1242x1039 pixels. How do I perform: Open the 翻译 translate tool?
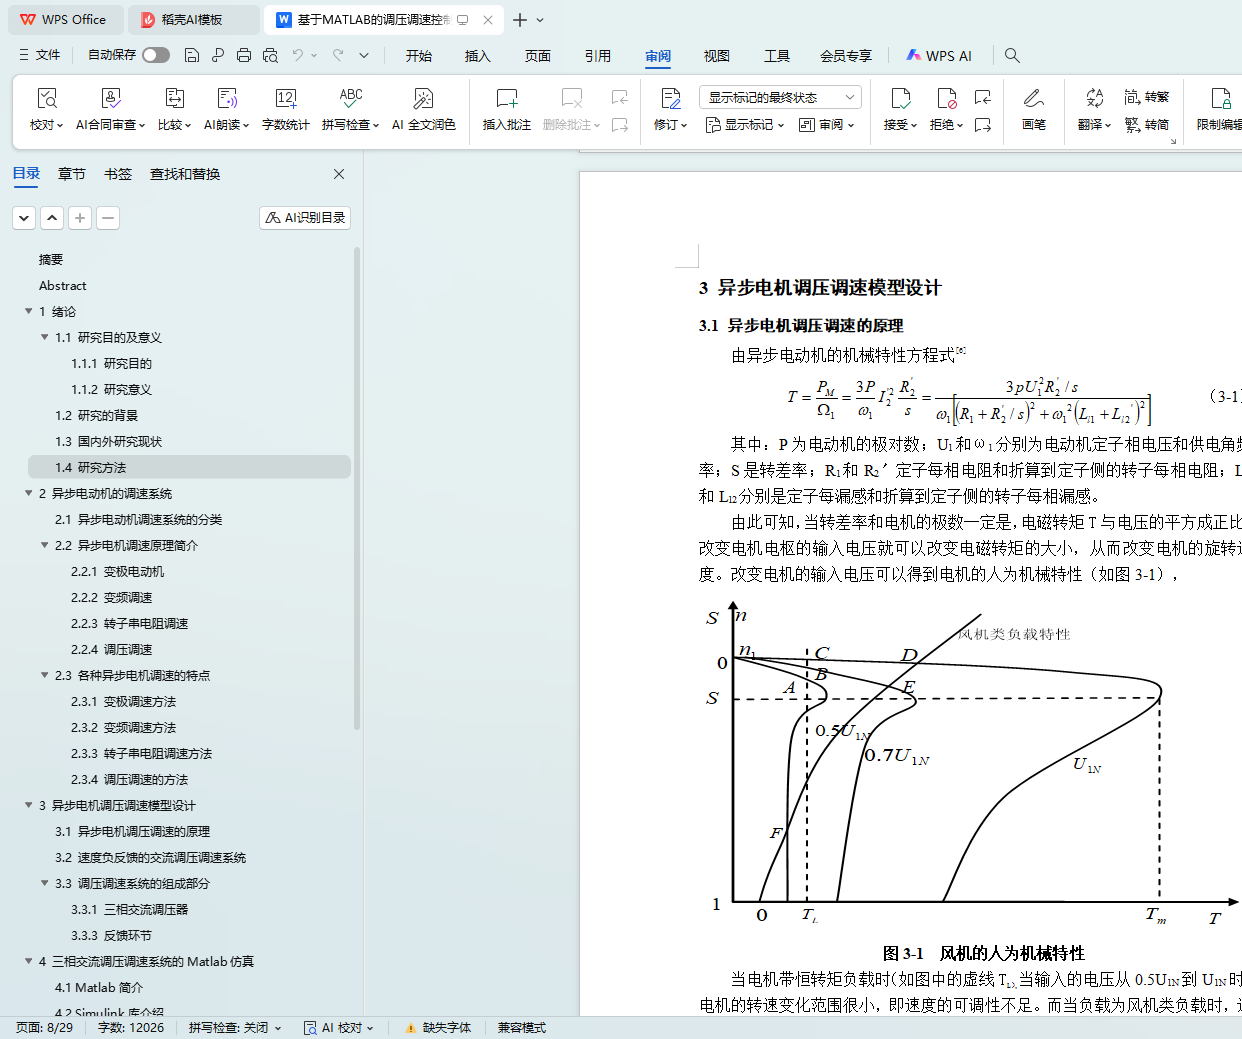coord(1094,99)
